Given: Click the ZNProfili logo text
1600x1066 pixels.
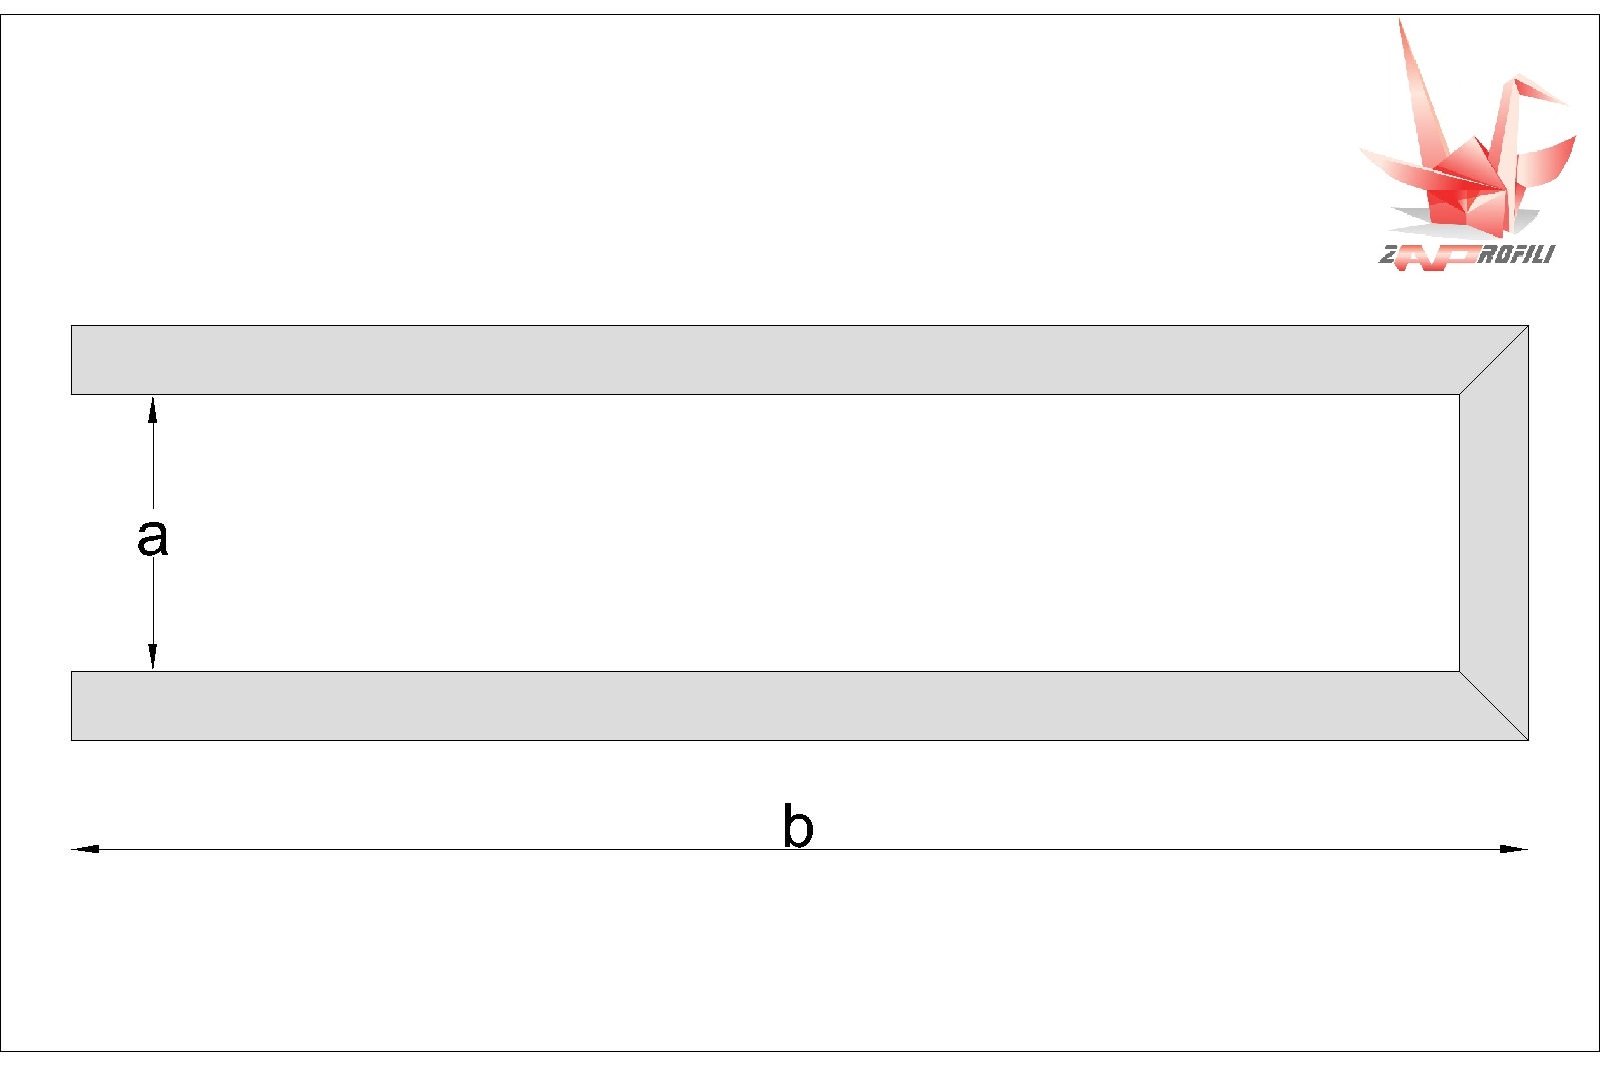Looking at the screenshot, I should 1468,255.
